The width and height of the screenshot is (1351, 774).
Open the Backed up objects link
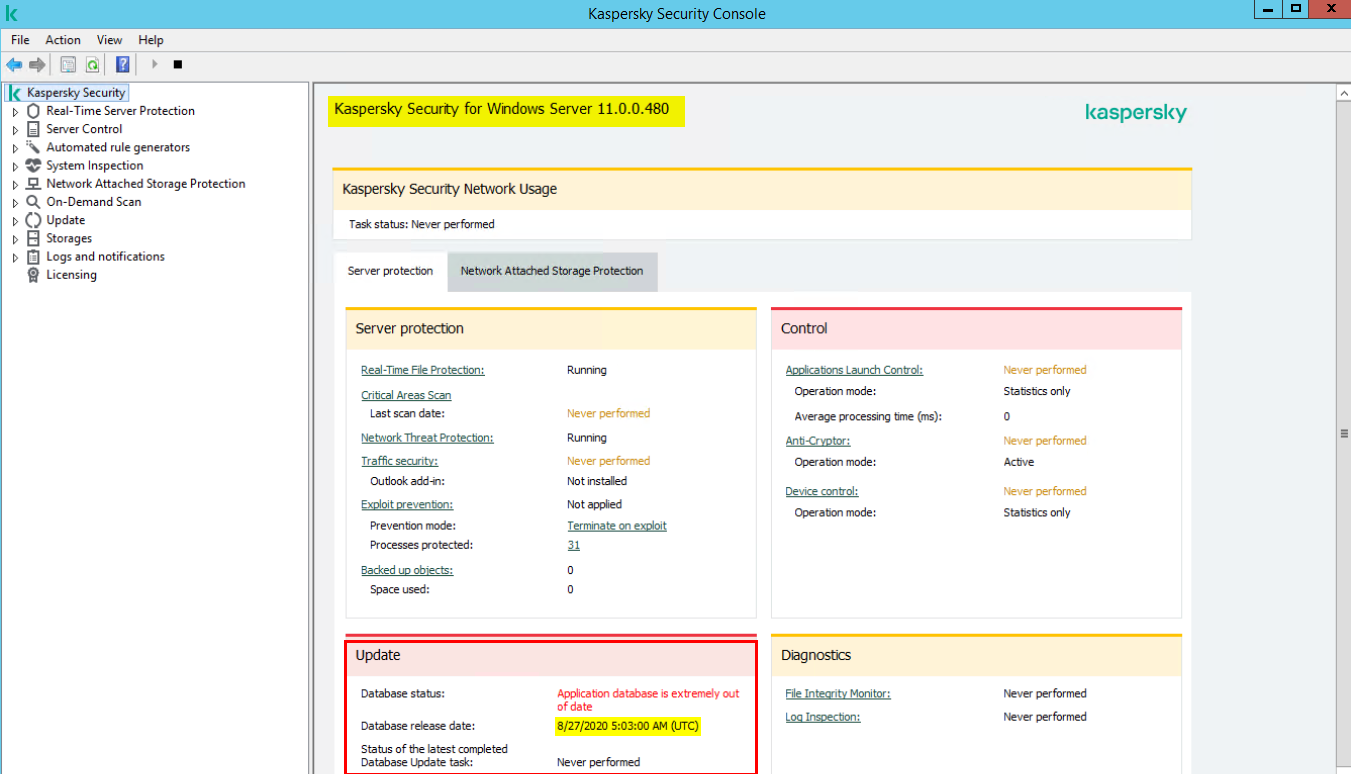coord(407,570)
